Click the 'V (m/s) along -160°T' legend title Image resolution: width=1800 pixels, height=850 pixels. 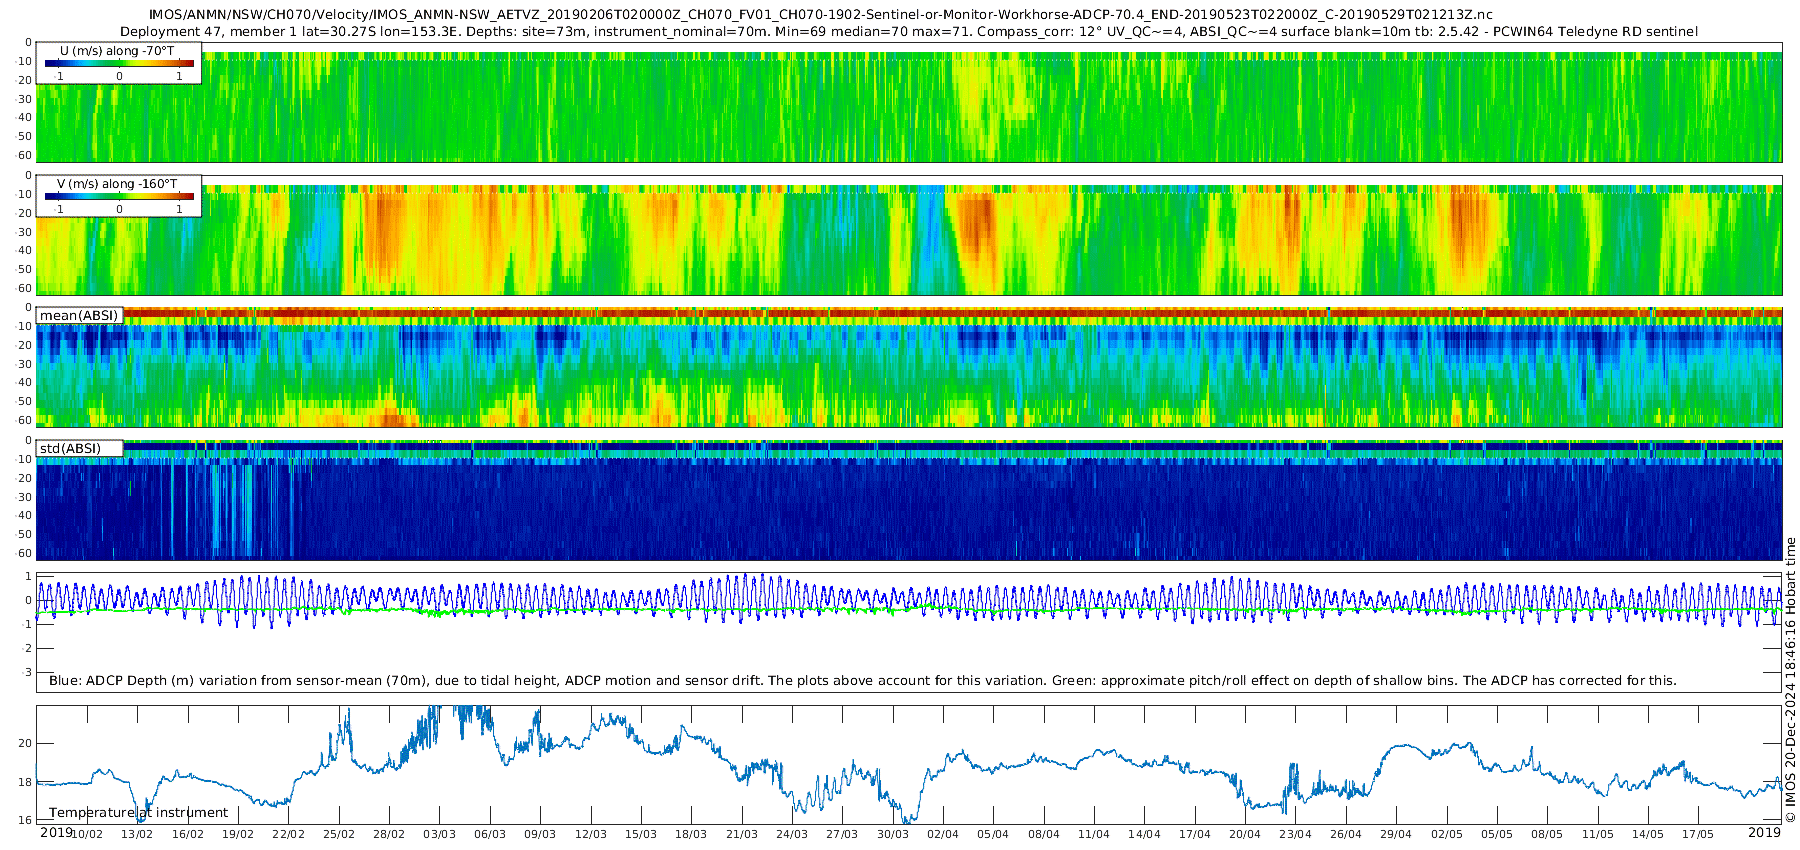117,184
